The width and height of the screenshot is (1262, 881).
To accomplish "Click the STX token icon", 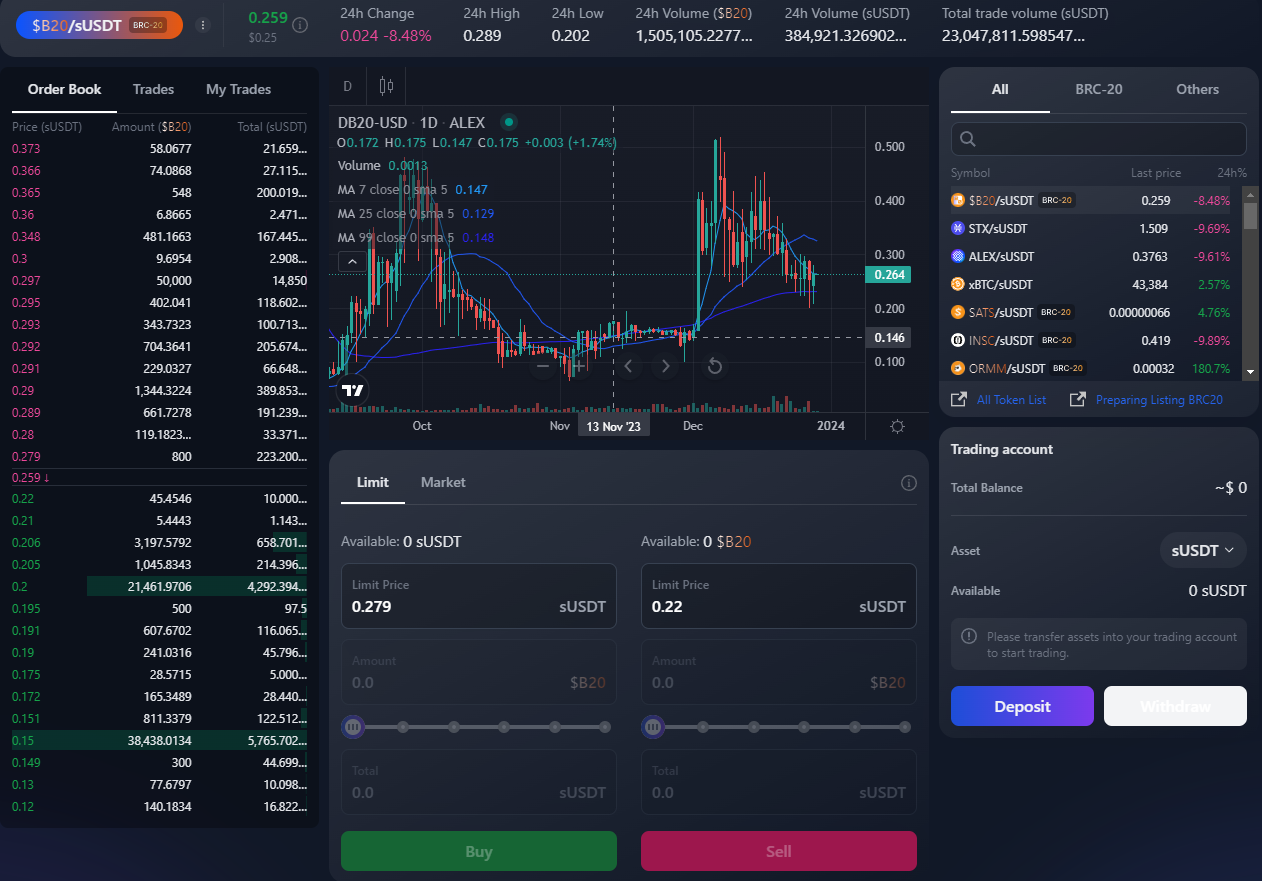I will tap(958, 228).
